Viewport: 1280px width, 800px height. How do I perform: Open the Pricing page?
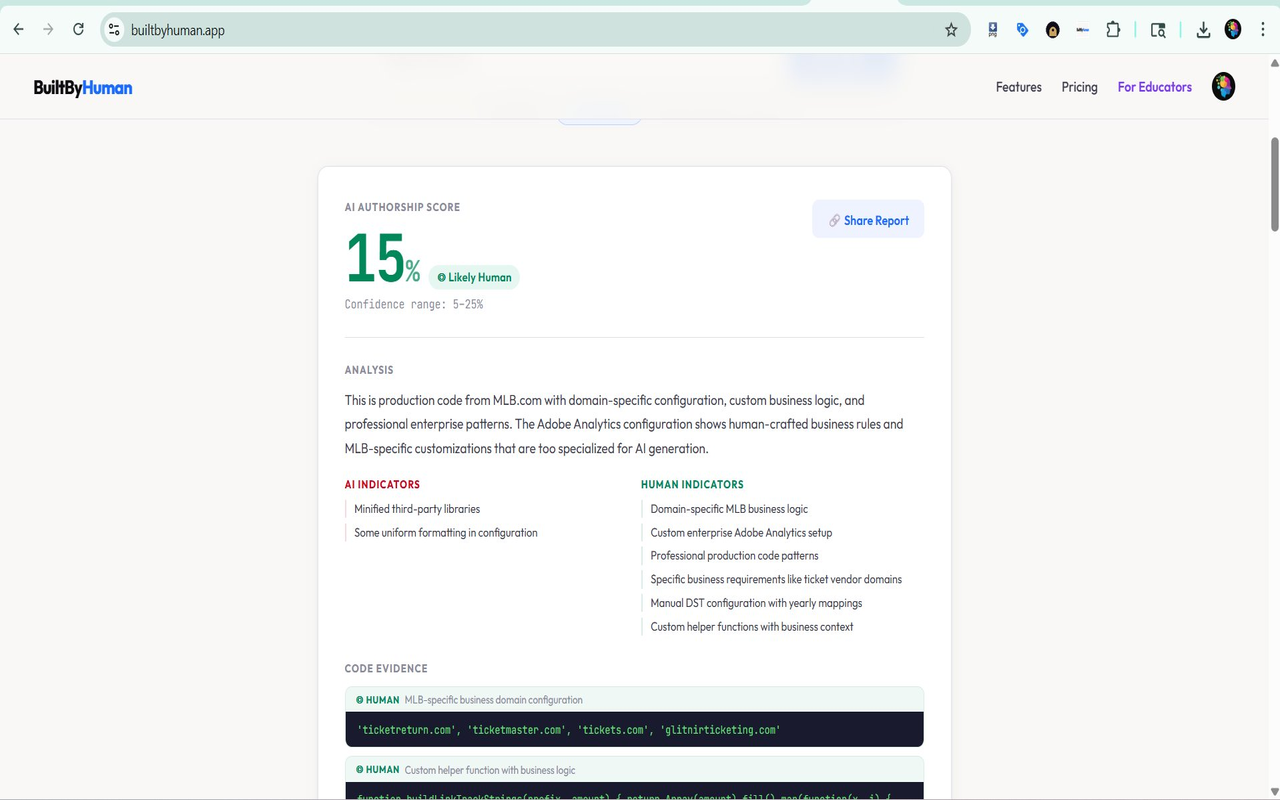pos(1079,87)
